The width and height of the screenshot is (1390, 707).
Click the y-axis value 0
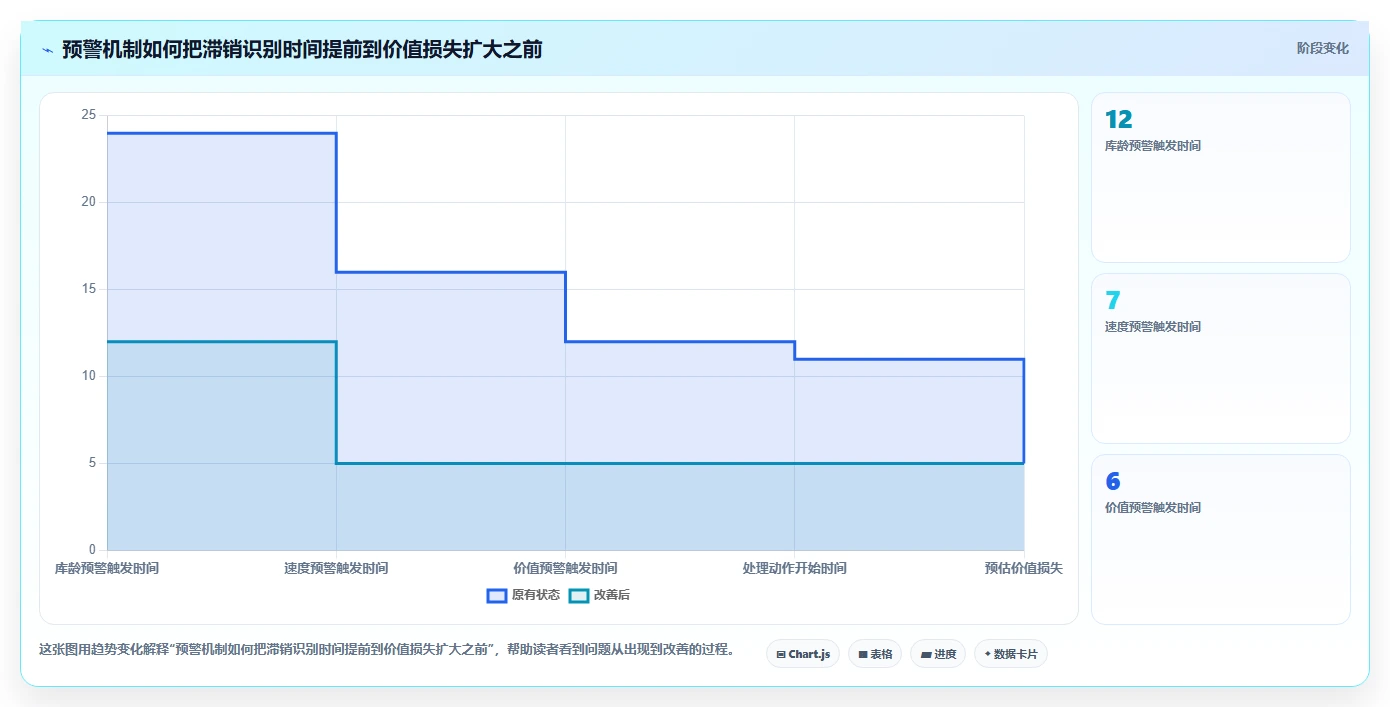click(92, 550)
